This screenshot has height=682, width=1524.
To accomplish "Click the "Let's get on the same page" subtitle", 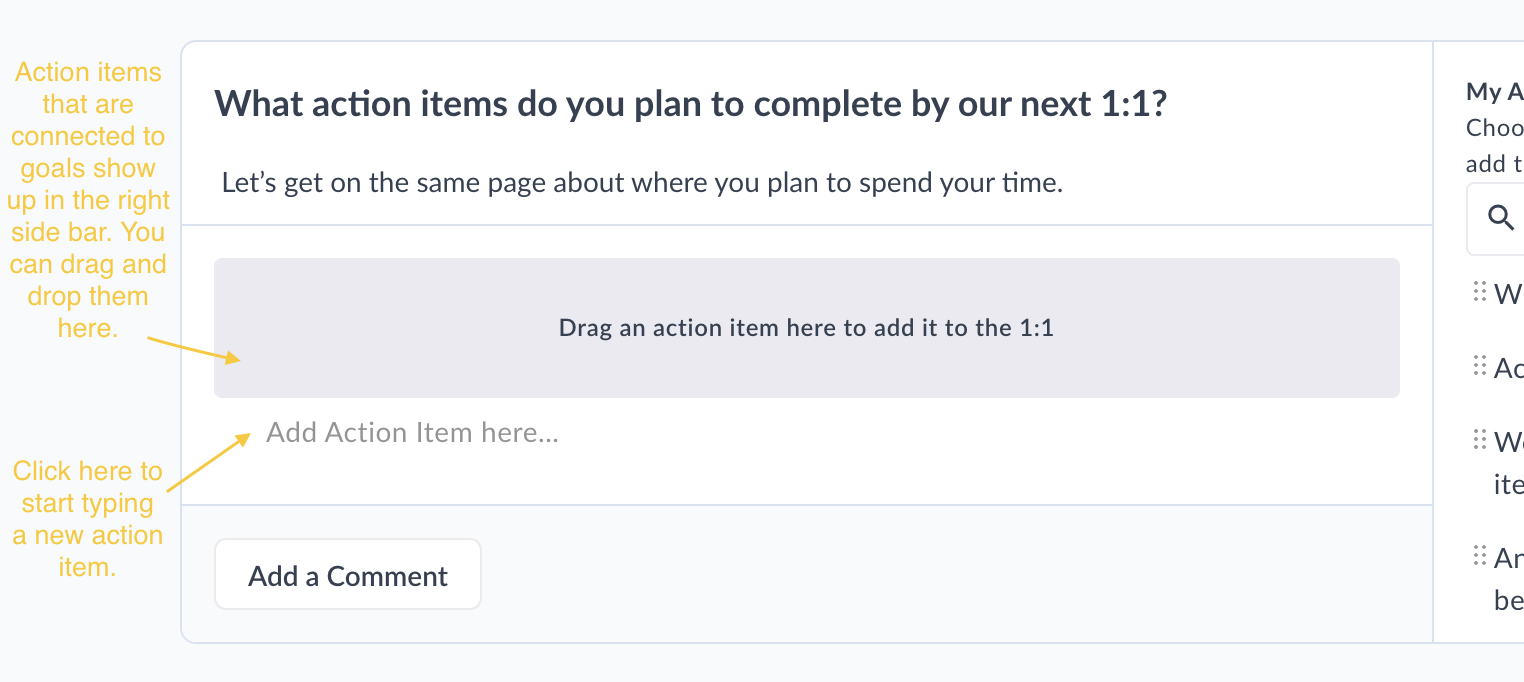I will pyautogui.click(x=641, y=184).
